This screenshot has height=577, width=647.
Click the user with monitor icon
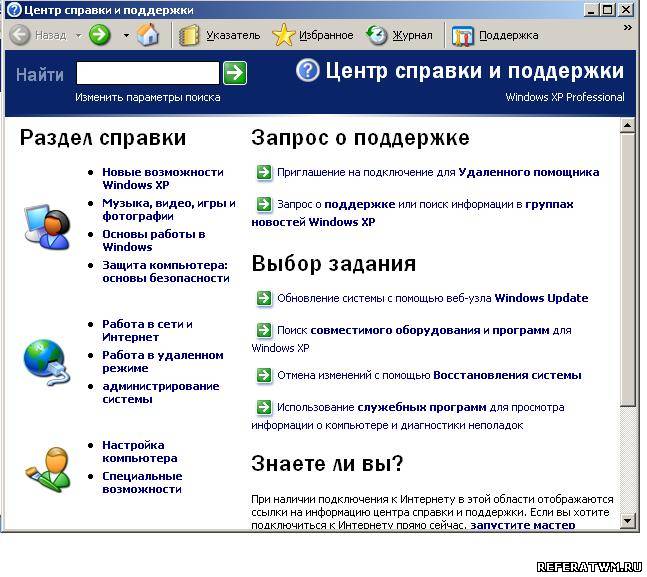click(47, 227)
